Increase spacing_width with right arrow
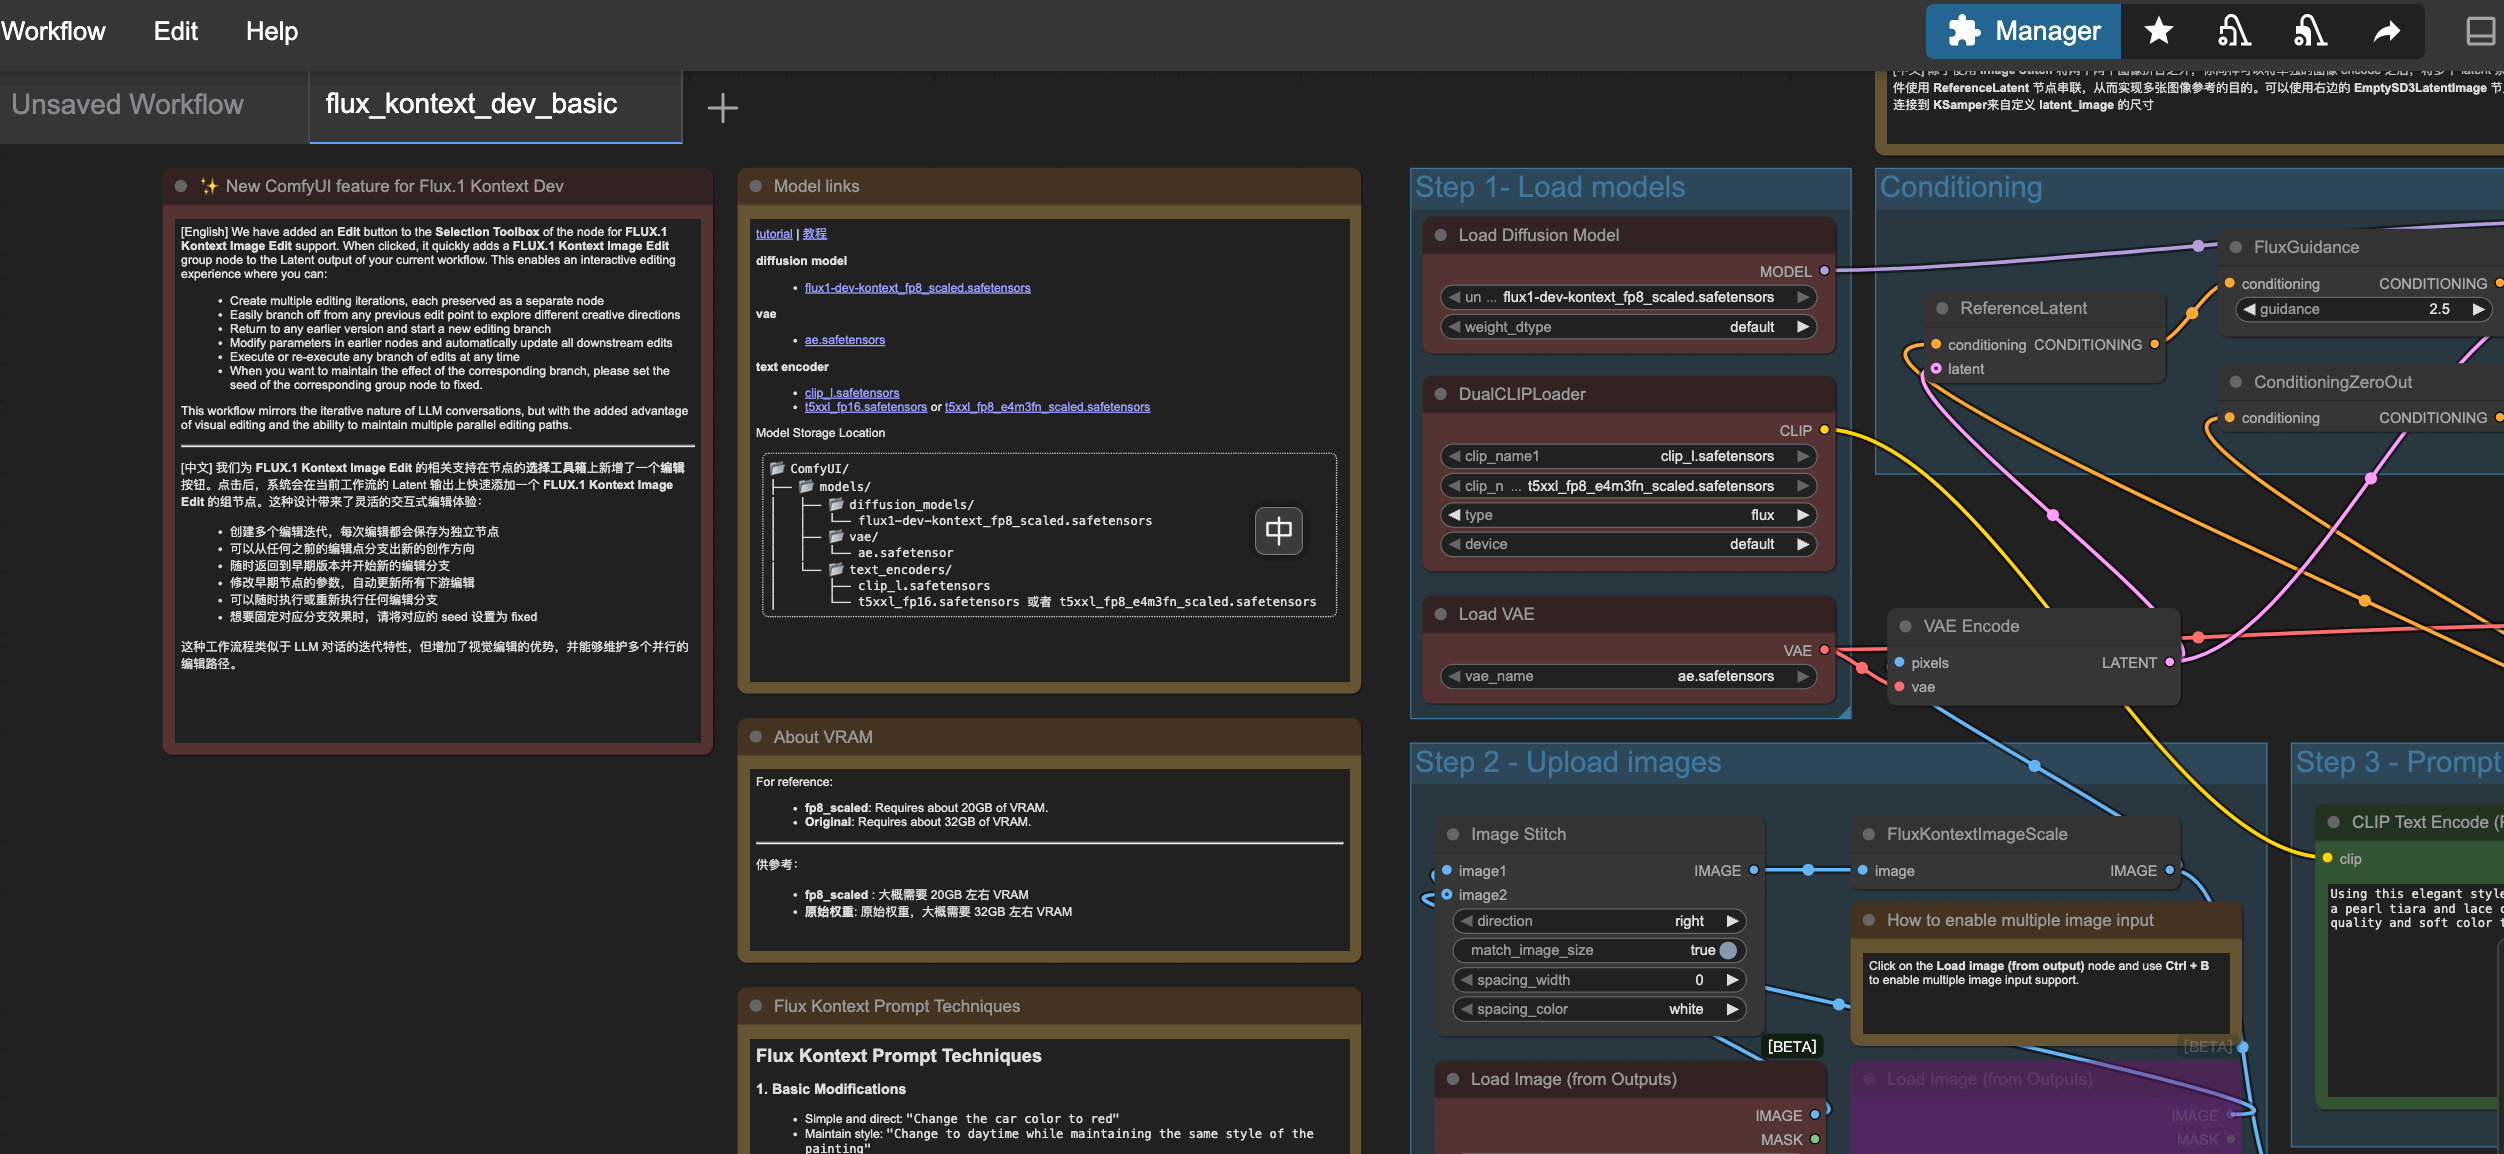This screenshot has width=2504, height=1154. [1731, 980]
